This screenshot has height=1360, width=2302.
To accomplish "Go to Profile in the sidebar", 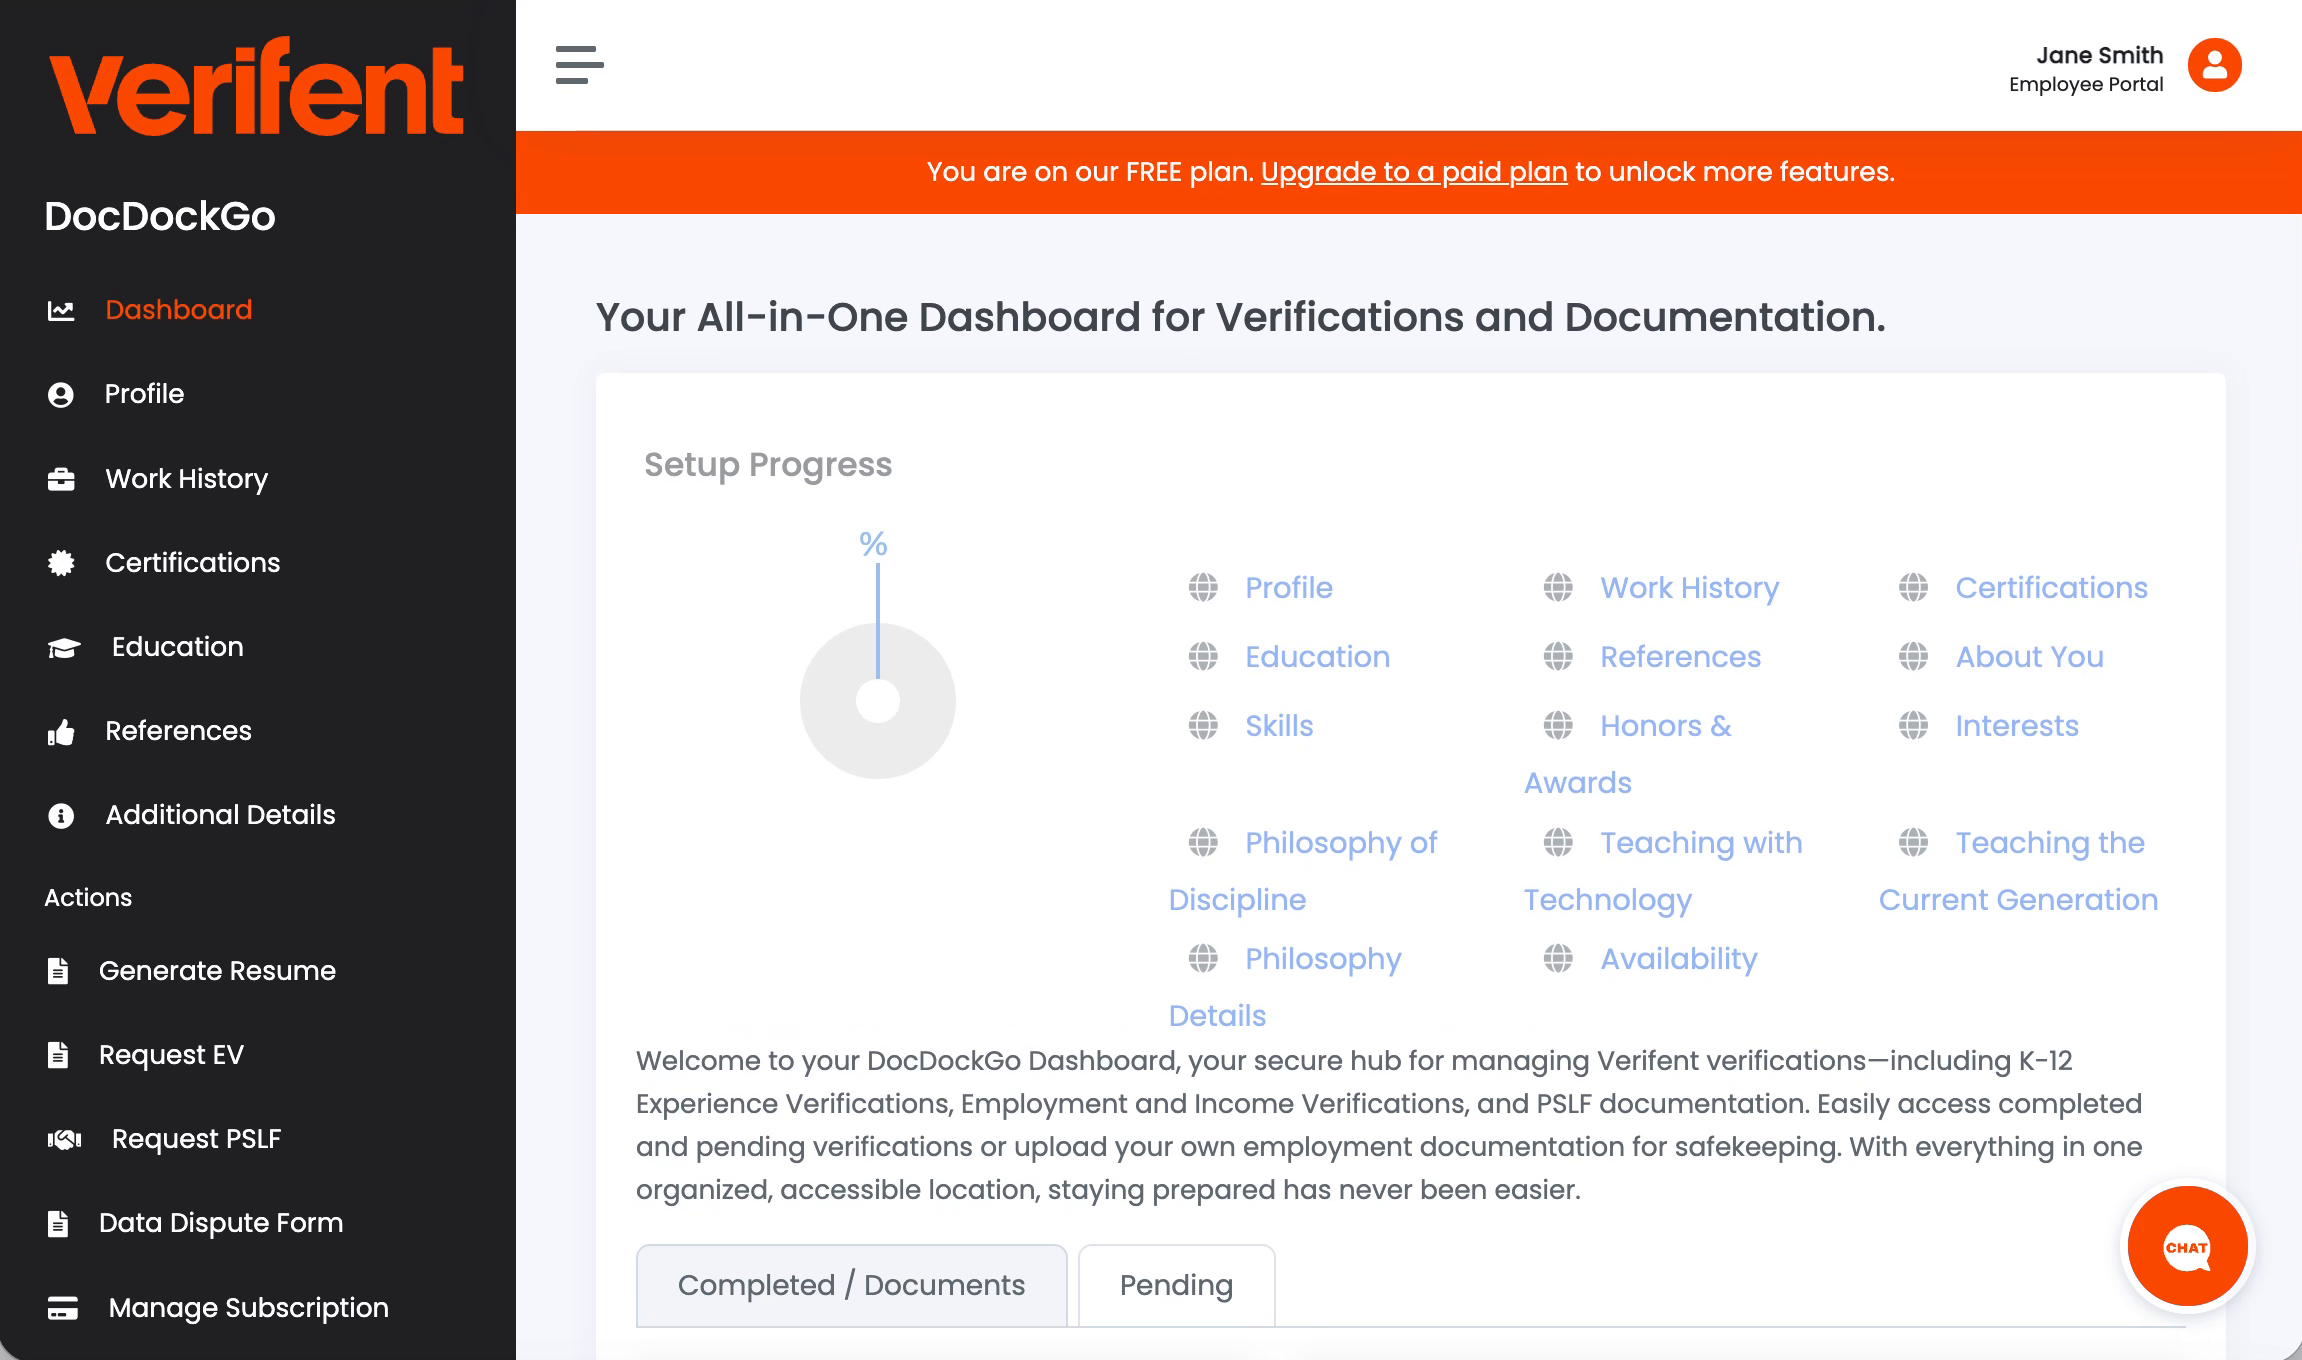I will pyautogui.click(x=144, y=394).
